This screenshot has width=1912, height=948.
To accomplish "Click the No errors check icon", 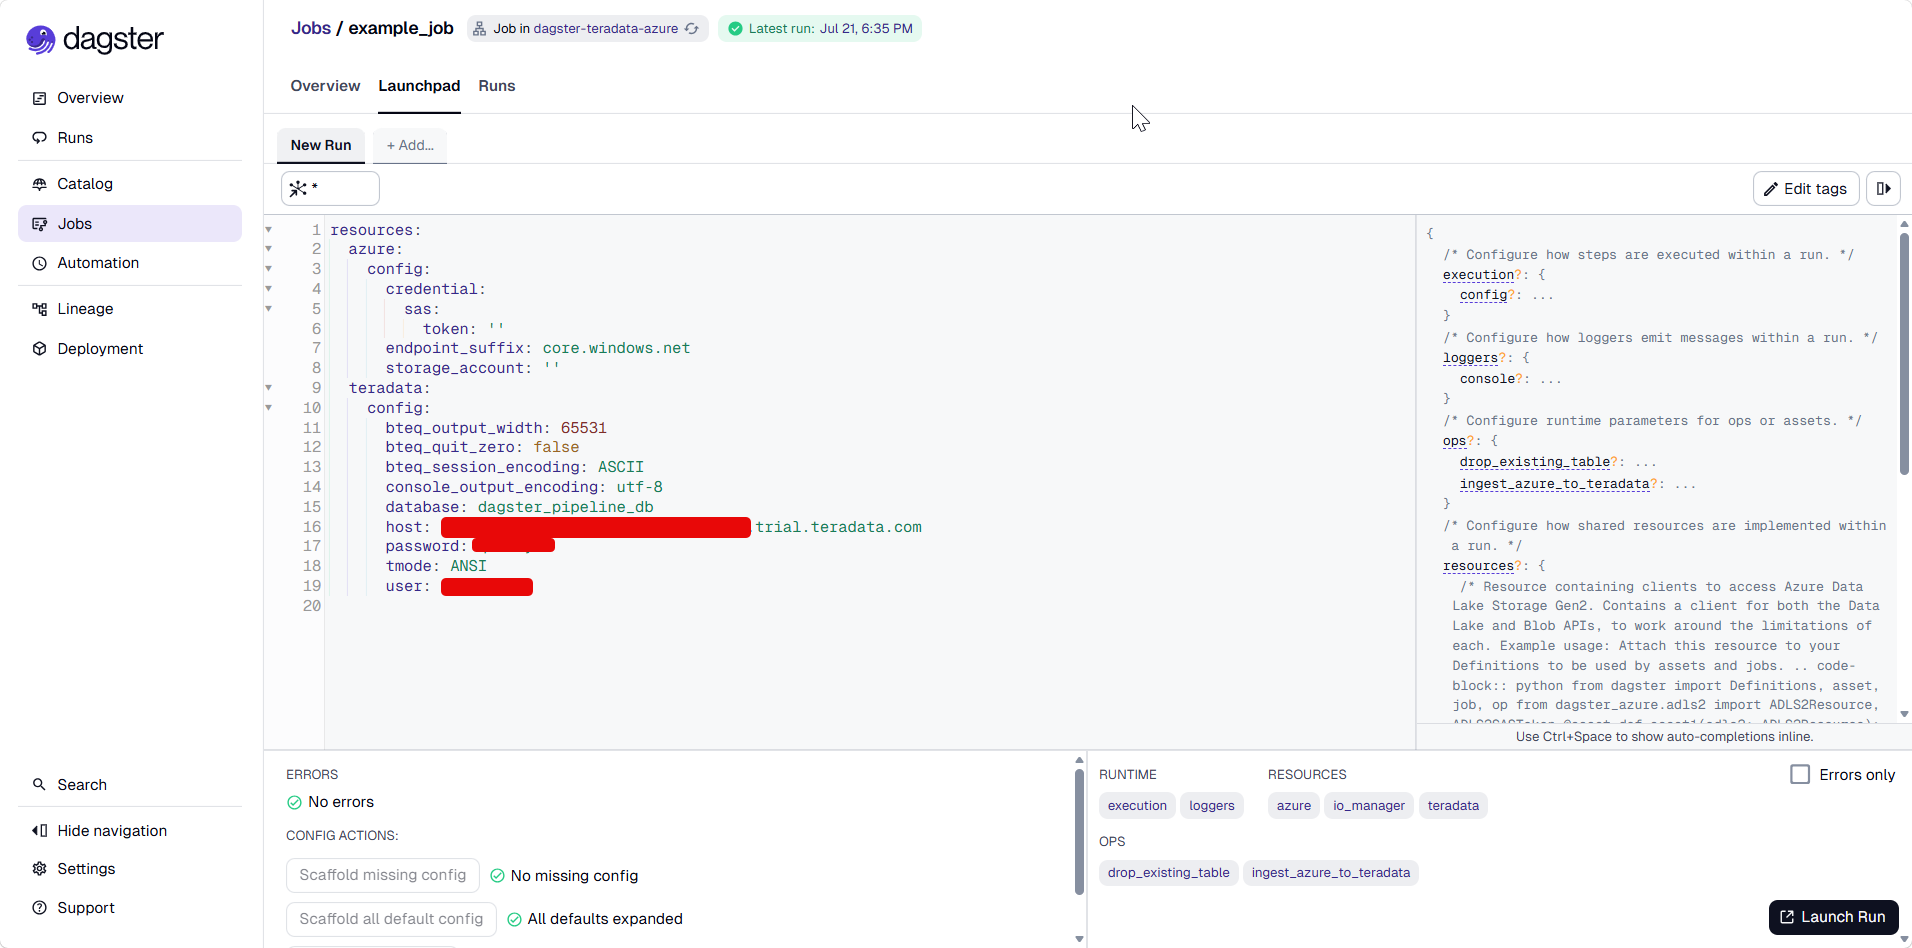I will [294, 802].
